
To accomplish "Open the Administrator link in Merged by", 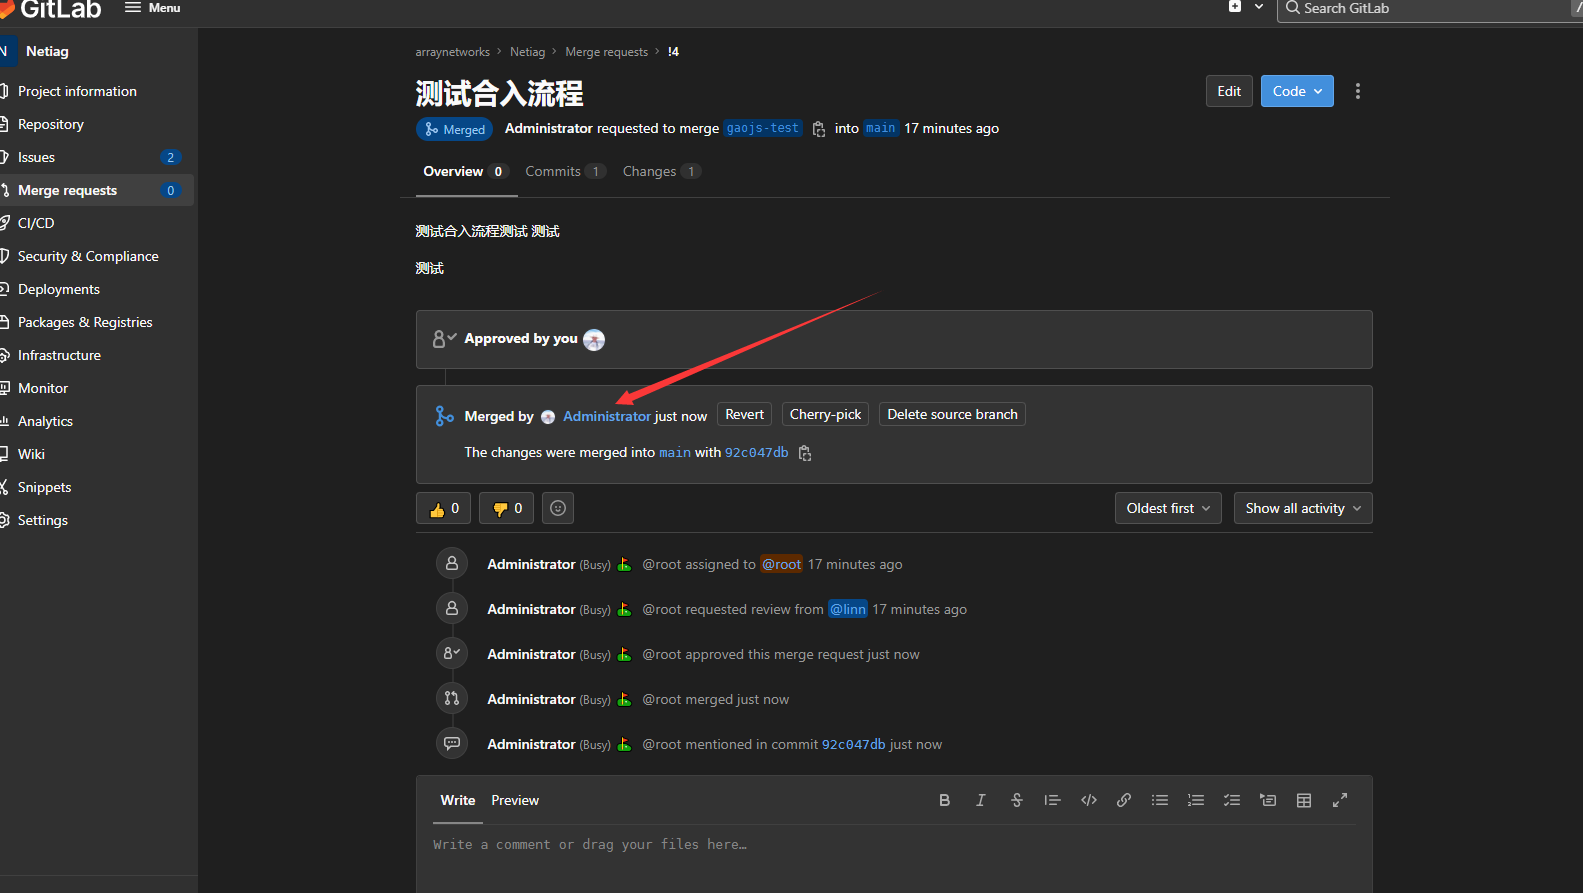I will pyautogui.click(x=607, y=416).
